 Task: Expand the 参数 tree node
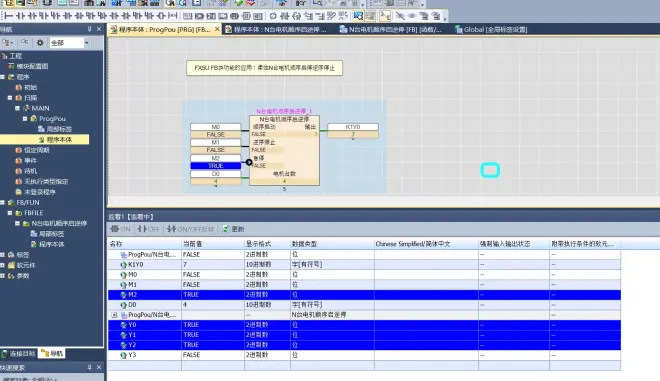3,275
